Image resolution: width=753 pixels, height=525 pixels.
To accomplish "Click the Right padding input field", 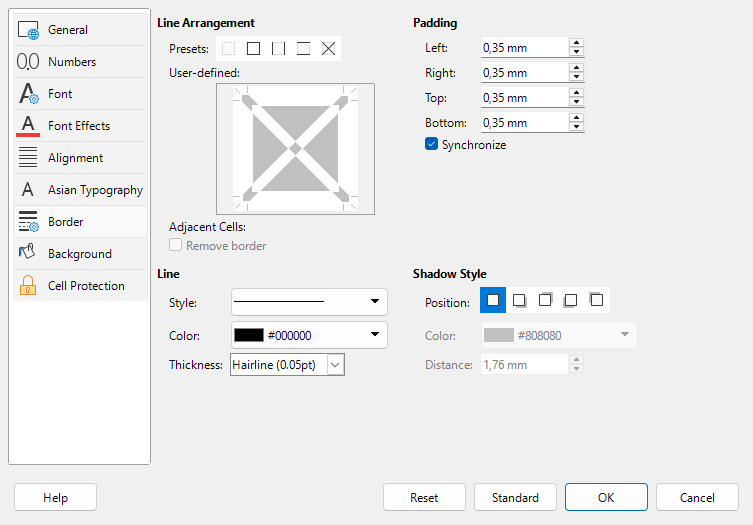I will (x=524, y=73).
